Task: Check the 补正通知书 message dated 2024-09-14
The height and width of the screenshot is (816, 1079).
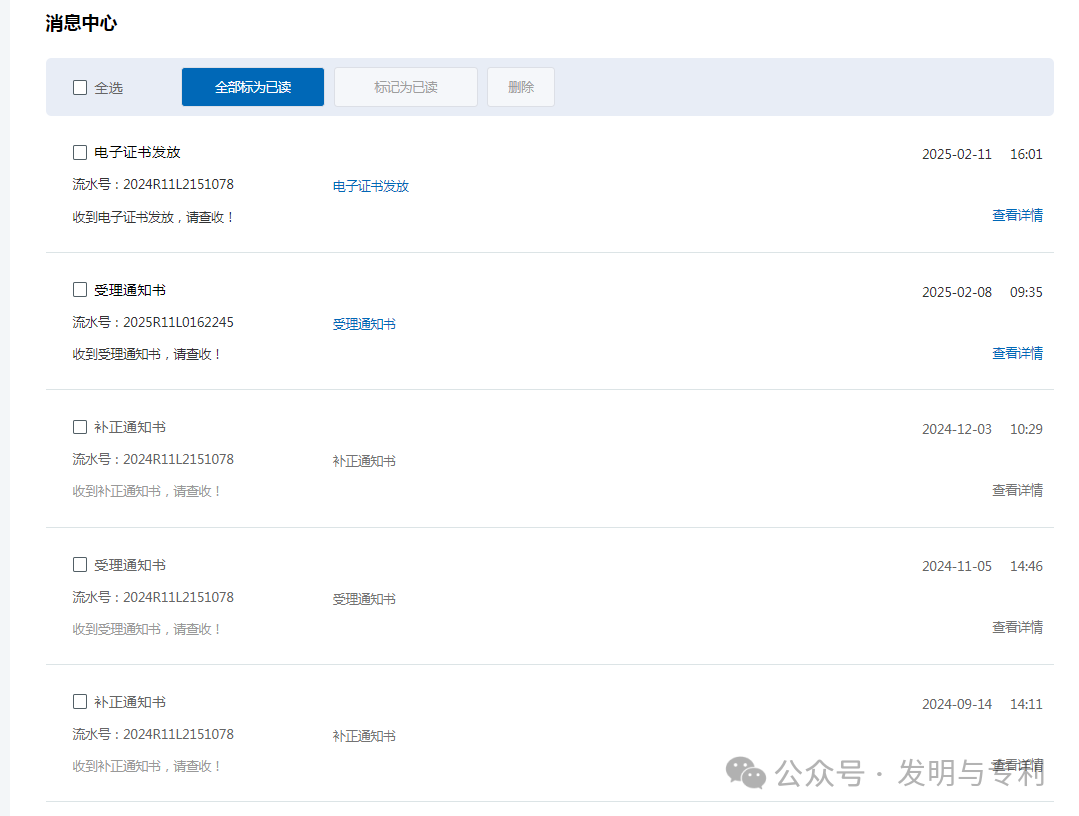Action: tap(79, 701)
